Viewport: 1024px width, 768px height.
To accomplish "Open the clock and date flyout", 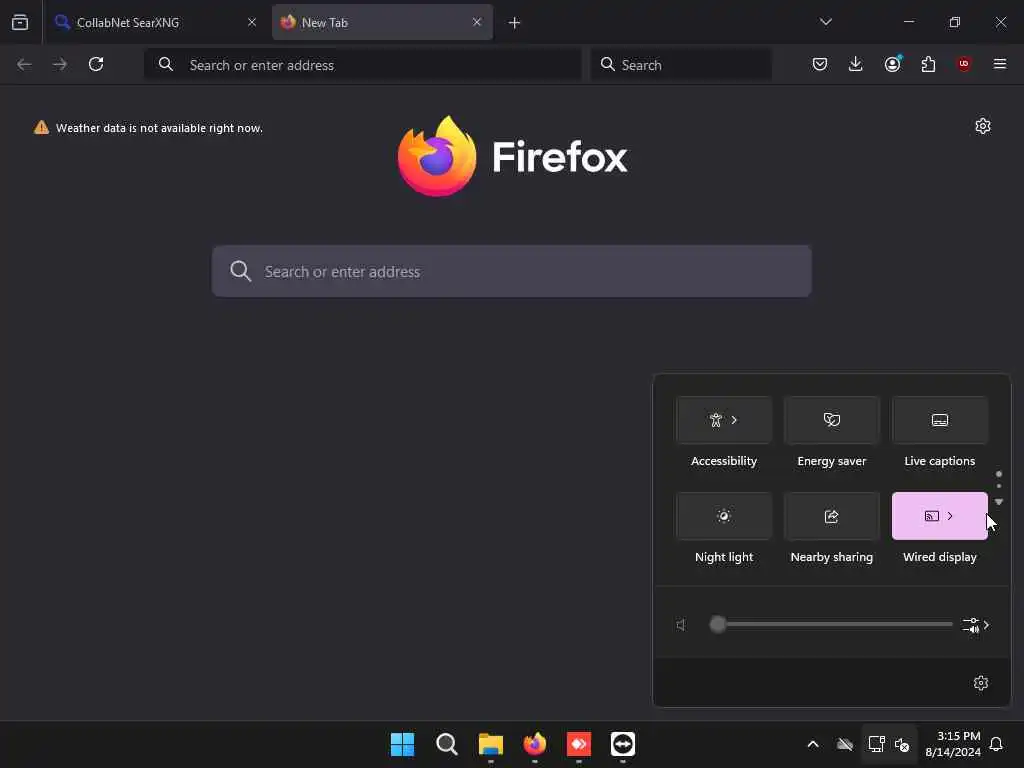I will pos(953,744).
